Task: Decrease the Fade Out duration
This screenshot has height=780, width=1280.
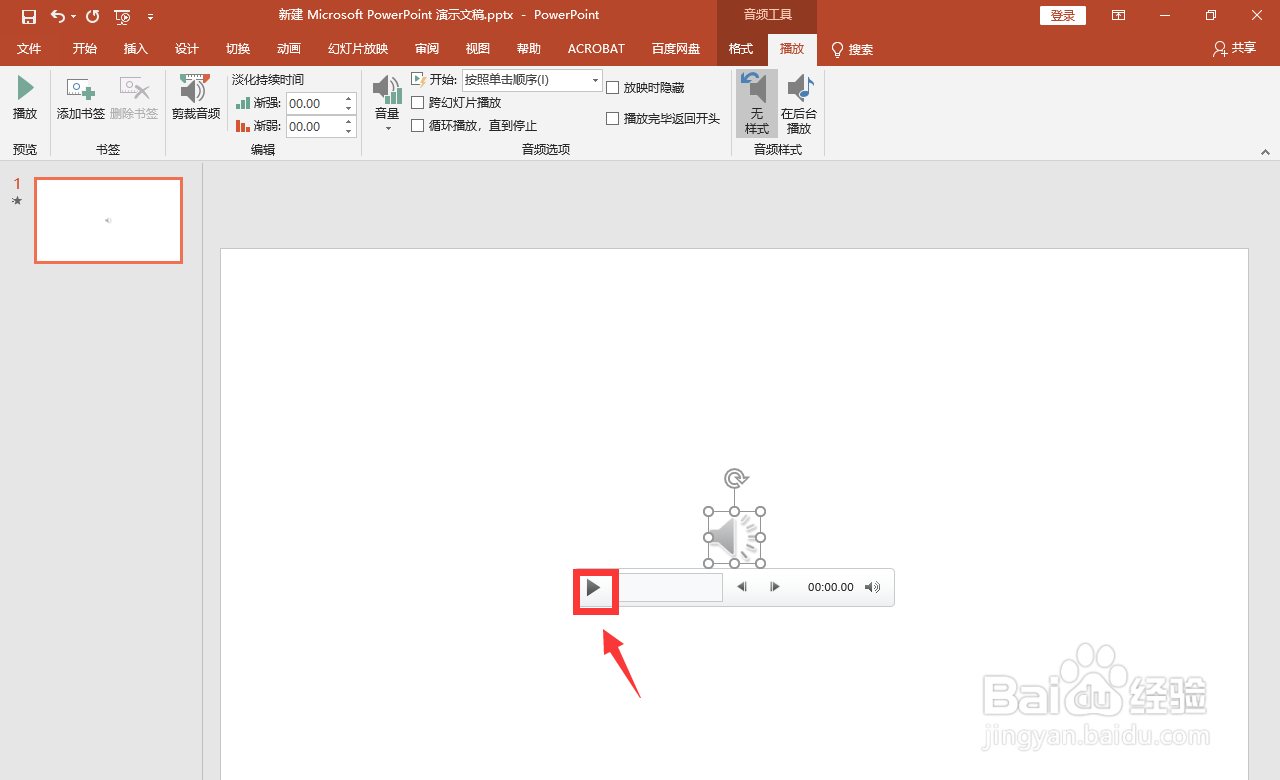Action: point(349,132)
